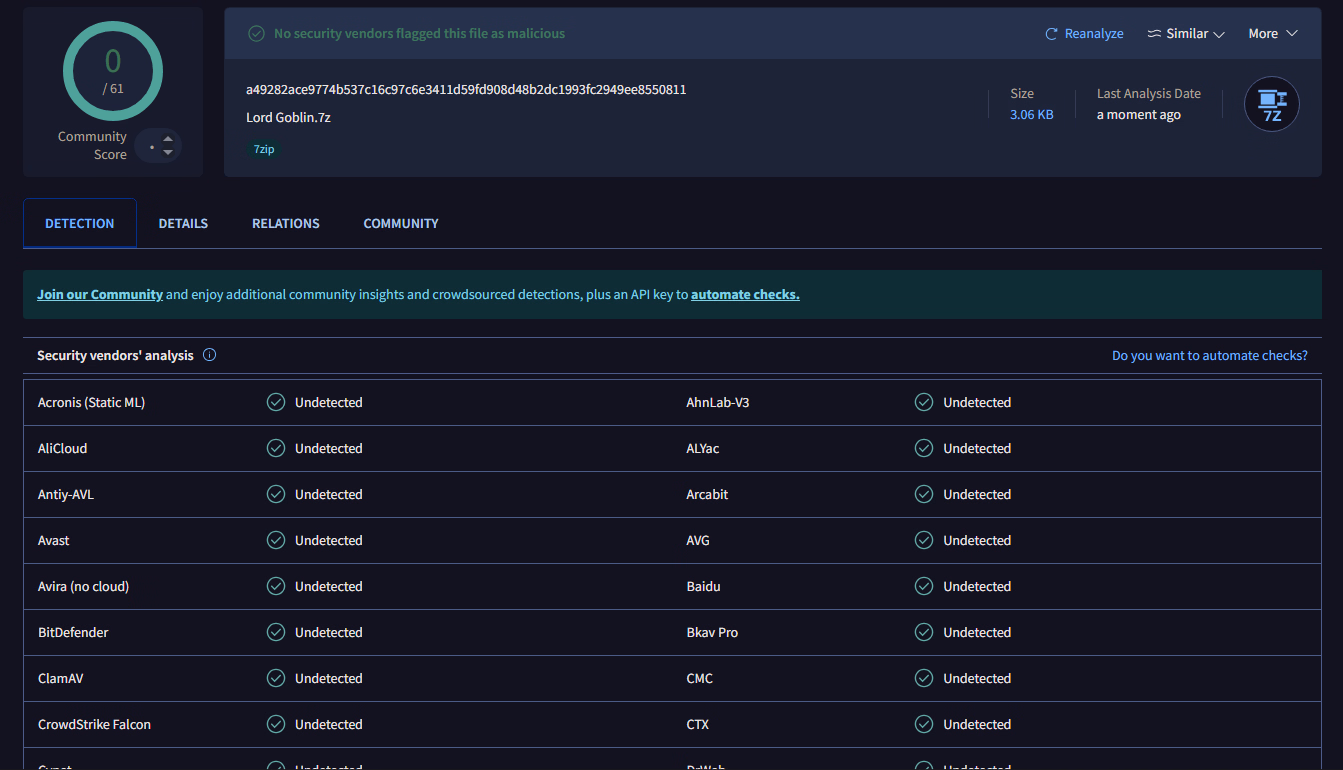Click the Undetected check icon for Acronis
The image size is (1343, 770).
tap(276, 403)
